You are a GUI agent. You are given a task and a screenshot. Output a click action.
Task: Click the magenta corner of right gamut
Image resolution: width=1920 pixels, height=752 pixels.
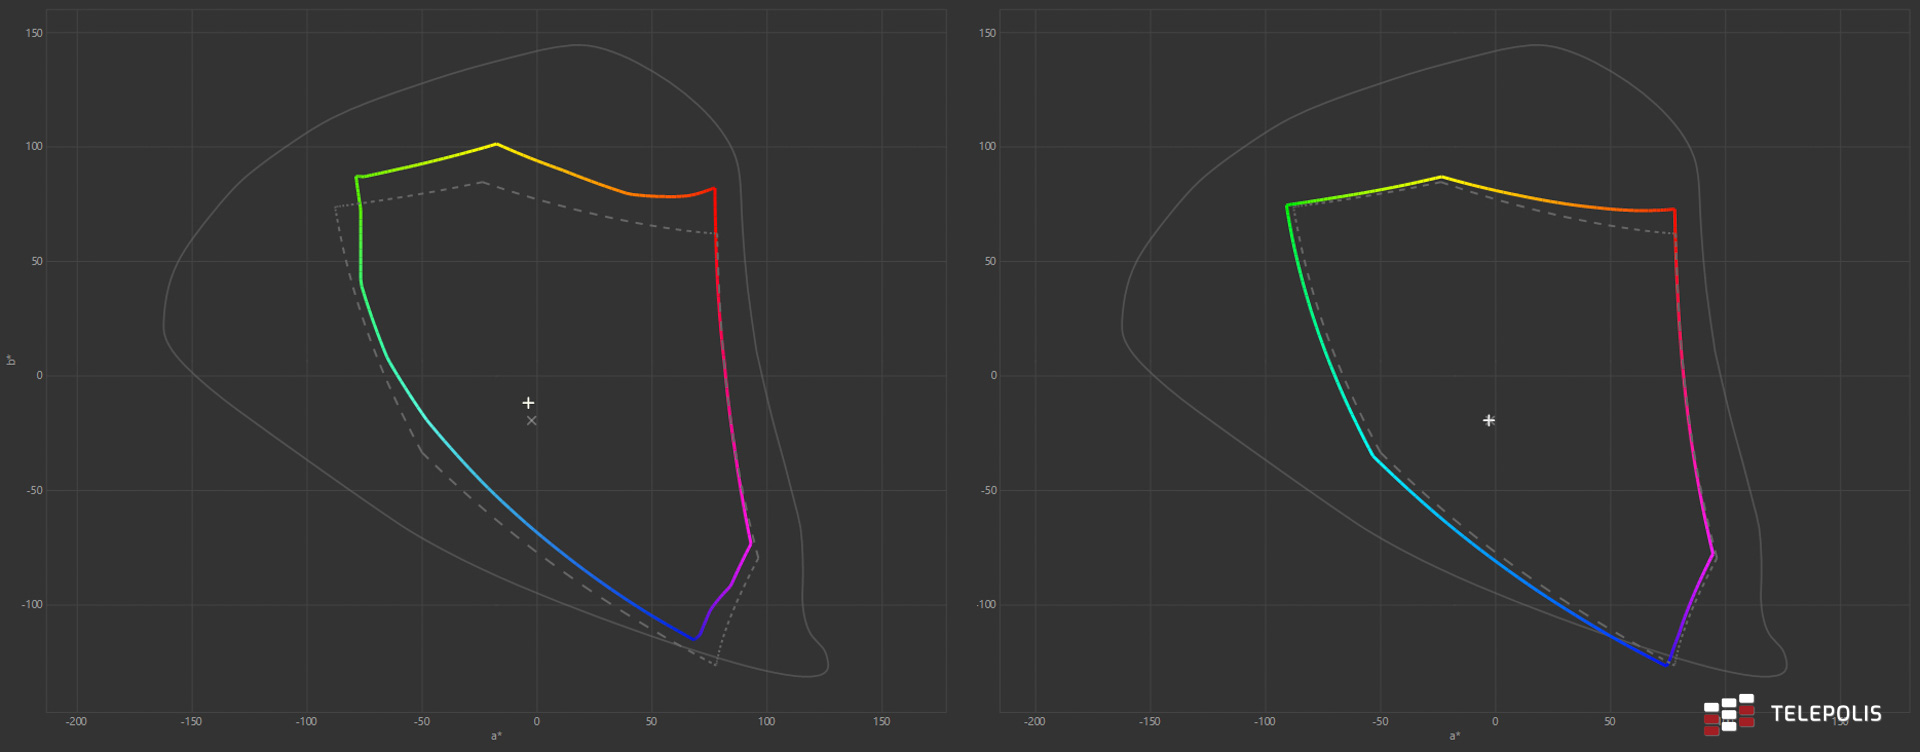[1715, 553]
